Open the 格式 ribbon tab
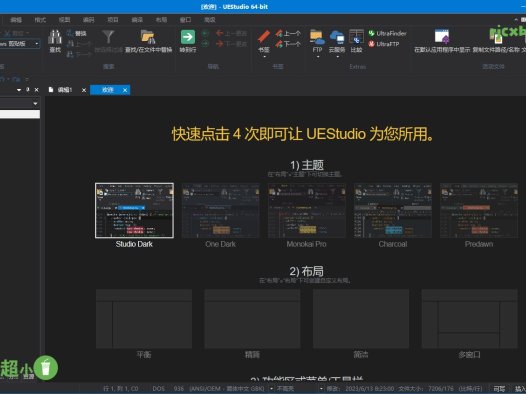526x394 pixels. coord(40,20)
